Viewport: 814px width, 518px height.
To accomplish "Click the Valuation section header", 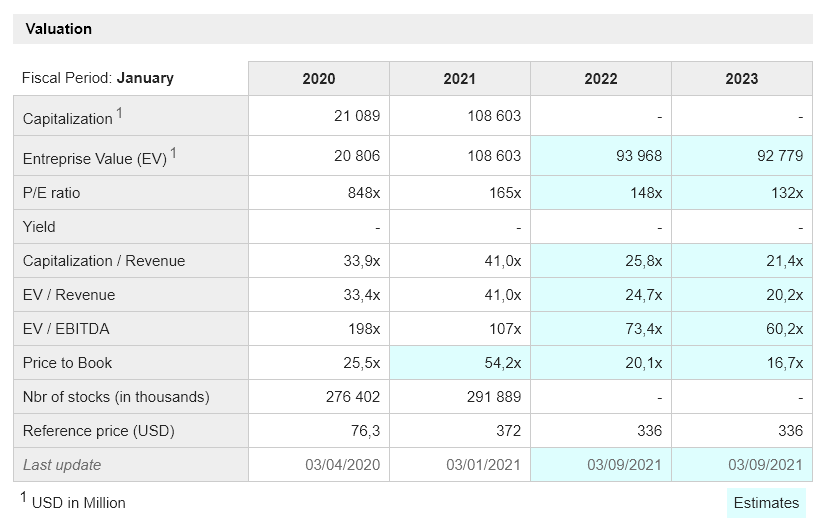I will 59,29.
